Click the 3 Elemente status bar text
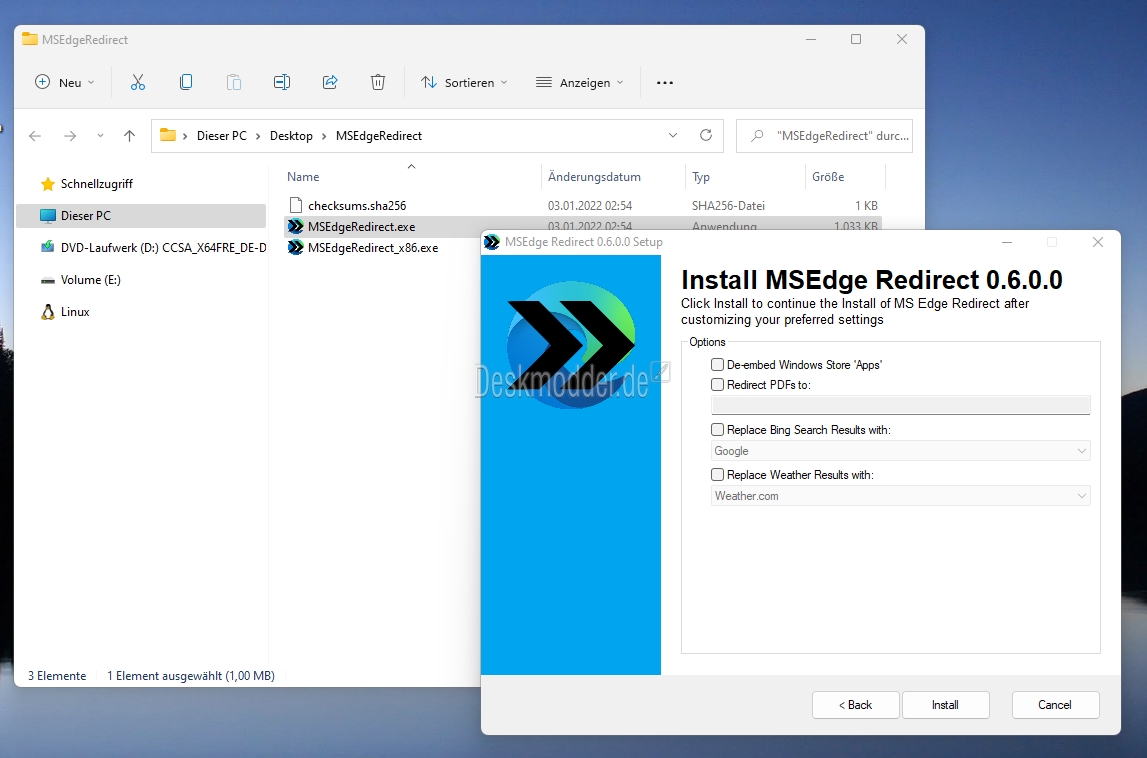The image size is (1147, 758). [x=57, y=676]
